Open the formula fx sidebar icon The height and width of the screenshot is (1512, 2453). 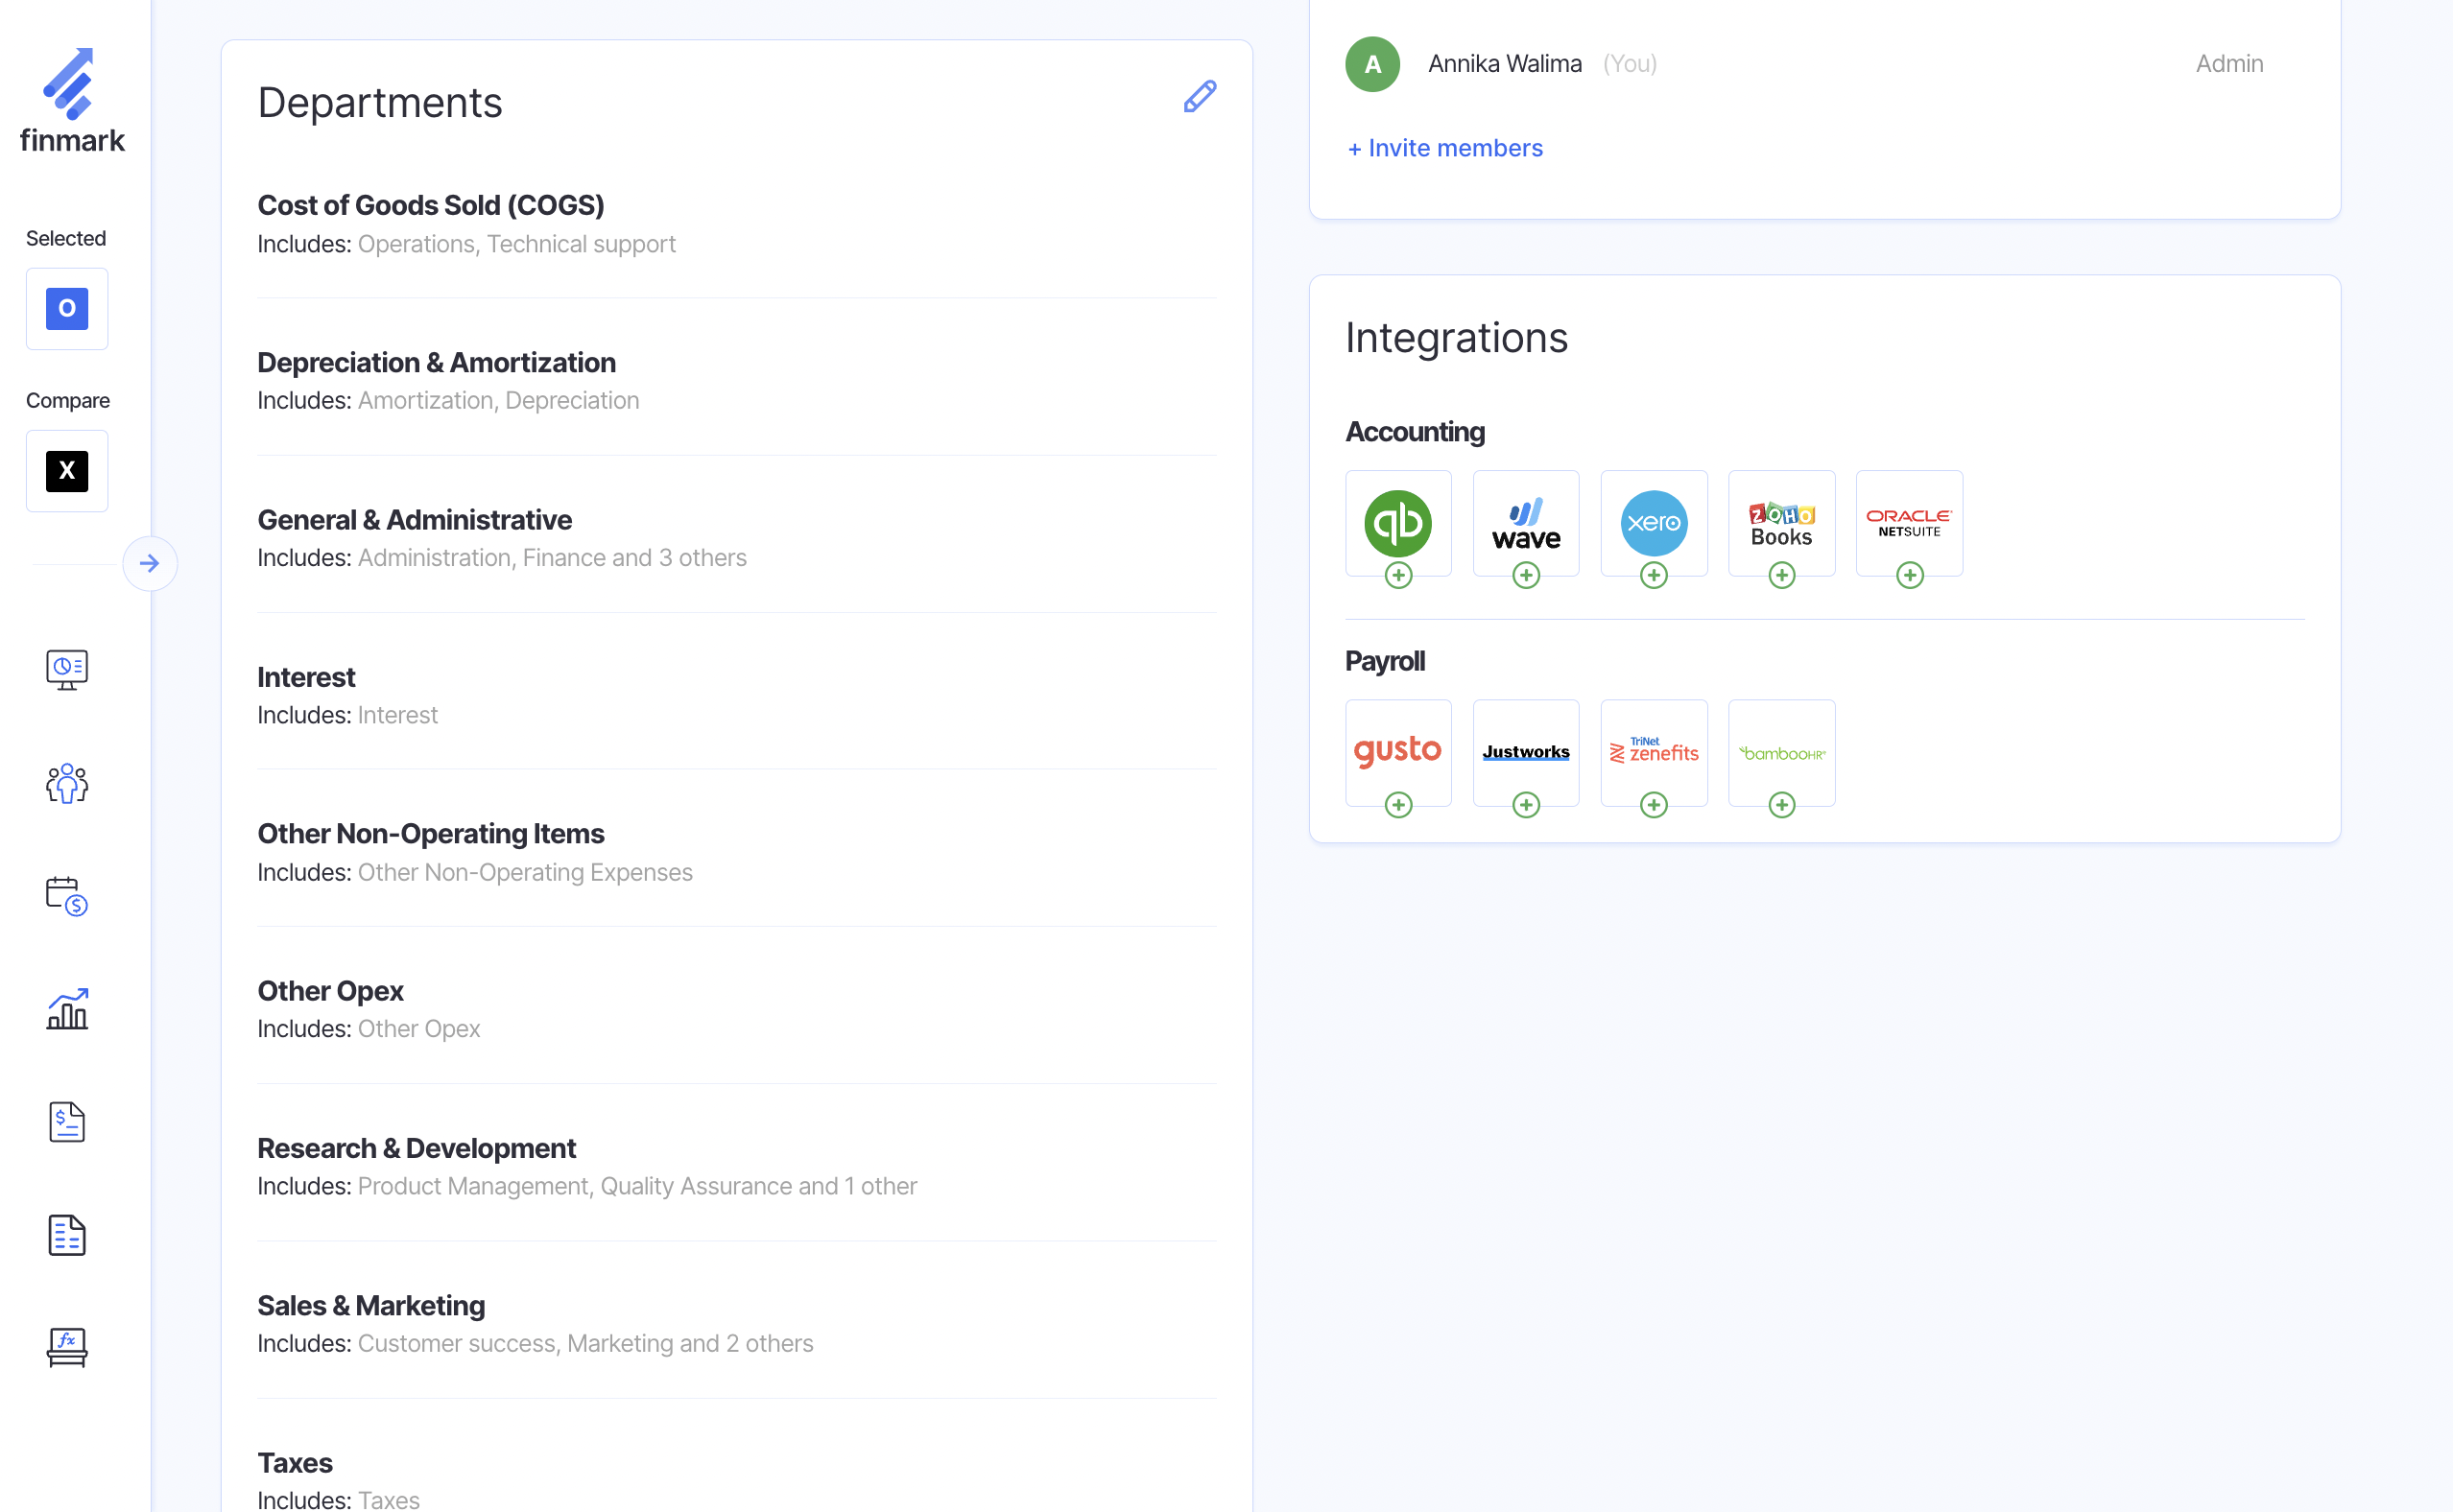point(67,1347)
